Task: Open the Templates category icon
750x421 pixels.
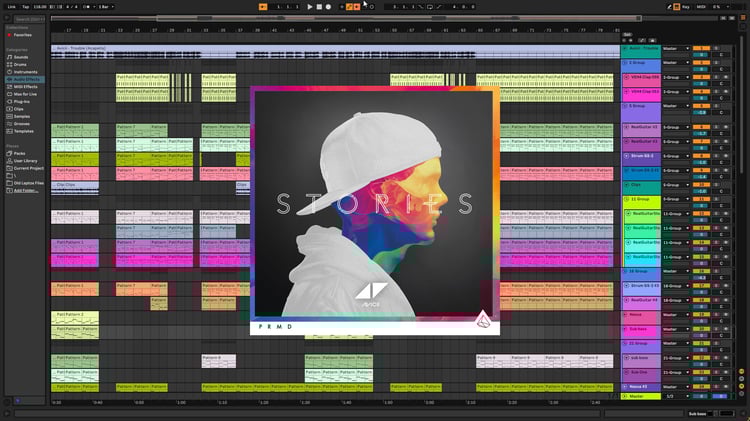Action: [x=10, y=131]
